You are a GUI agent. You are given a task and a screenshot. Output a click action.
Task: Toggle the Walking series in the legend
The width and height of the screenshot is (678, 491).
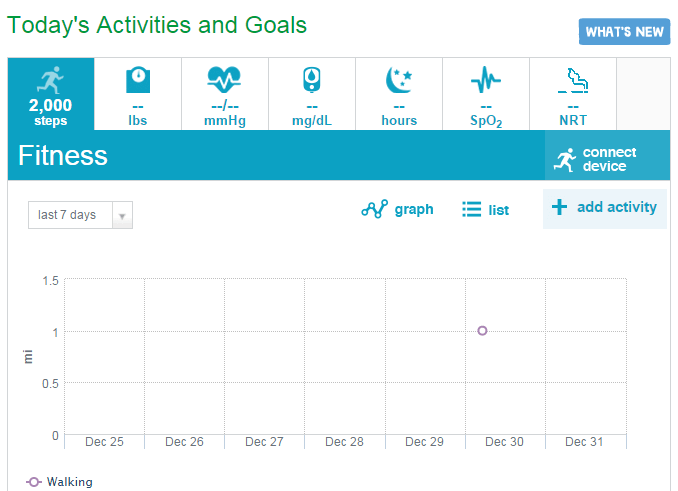tap(59, 481)
